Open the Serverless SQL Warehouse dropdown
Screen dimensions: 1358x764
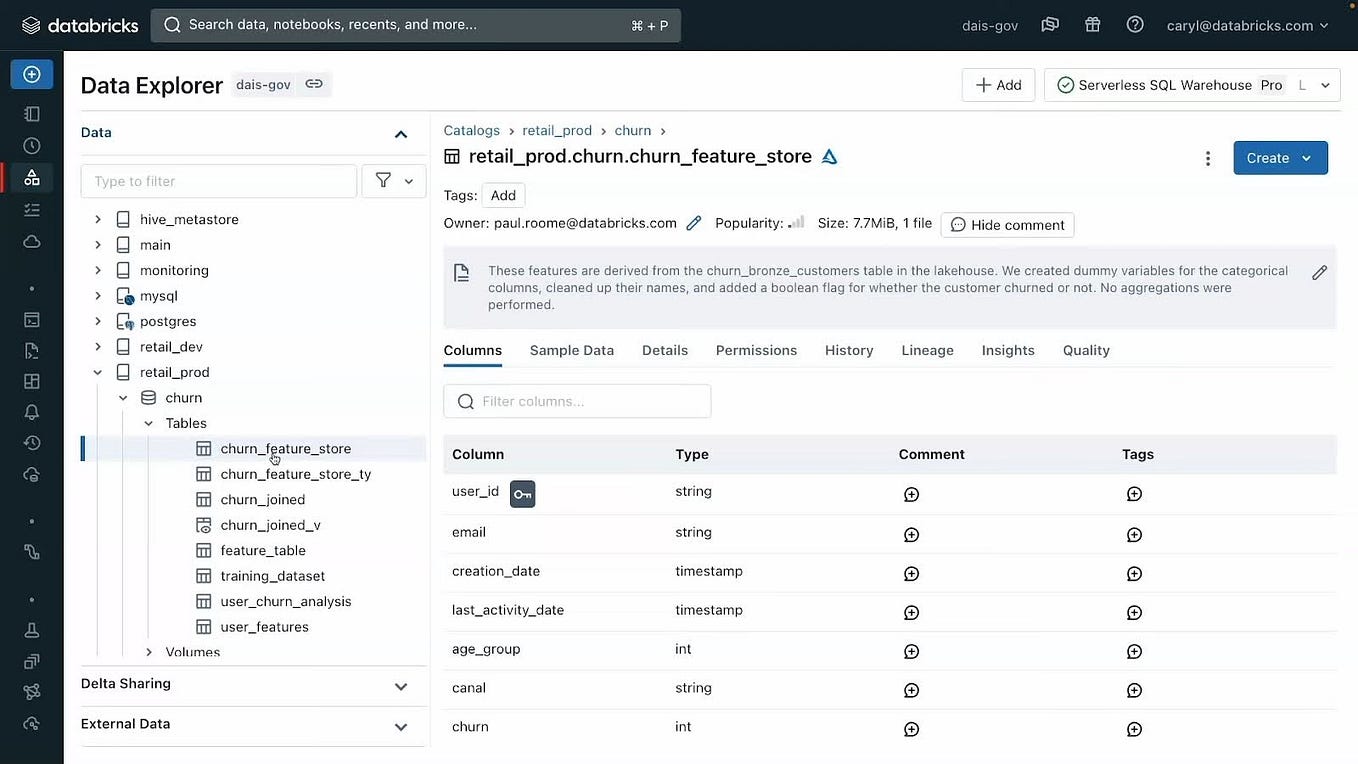pos(1327,85)
